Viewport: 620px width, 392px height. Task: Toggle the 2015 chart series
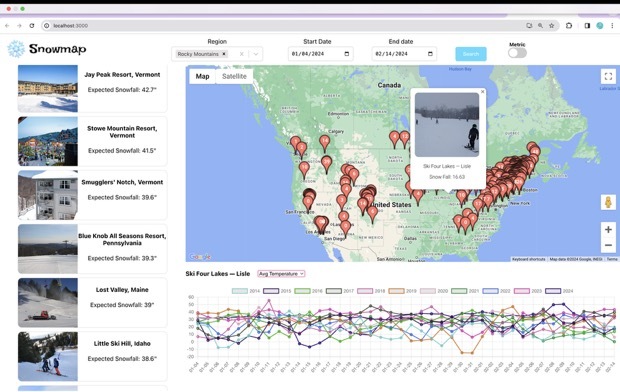pos(277,291)
